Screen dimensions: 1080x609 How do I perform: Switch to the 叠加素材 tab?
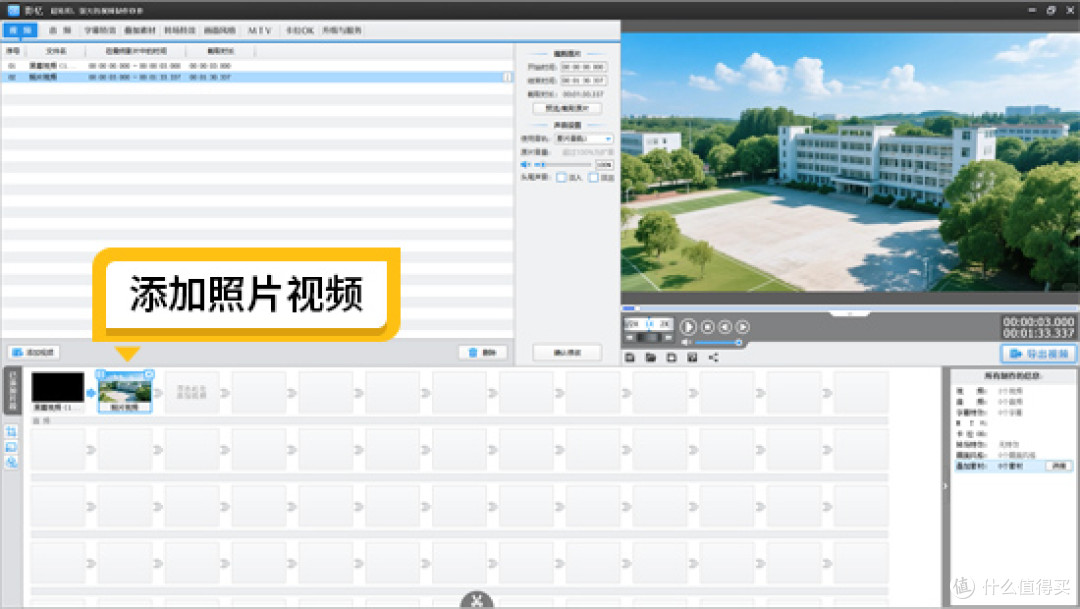coord(140,30)
